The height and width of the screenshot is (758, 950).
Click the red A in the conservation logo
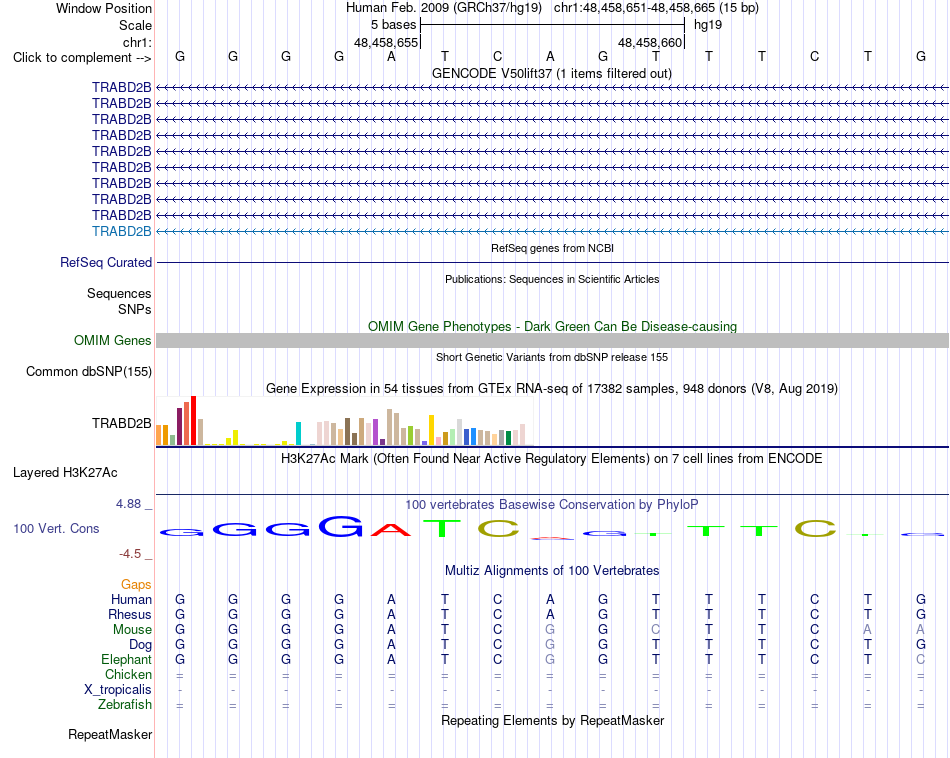pyautogui.click(x=391, y=530)
